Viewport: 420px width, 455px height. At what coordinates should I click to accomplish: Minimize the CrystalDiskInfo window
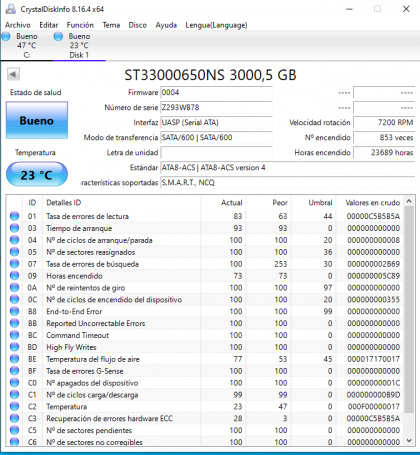(349, 9)
